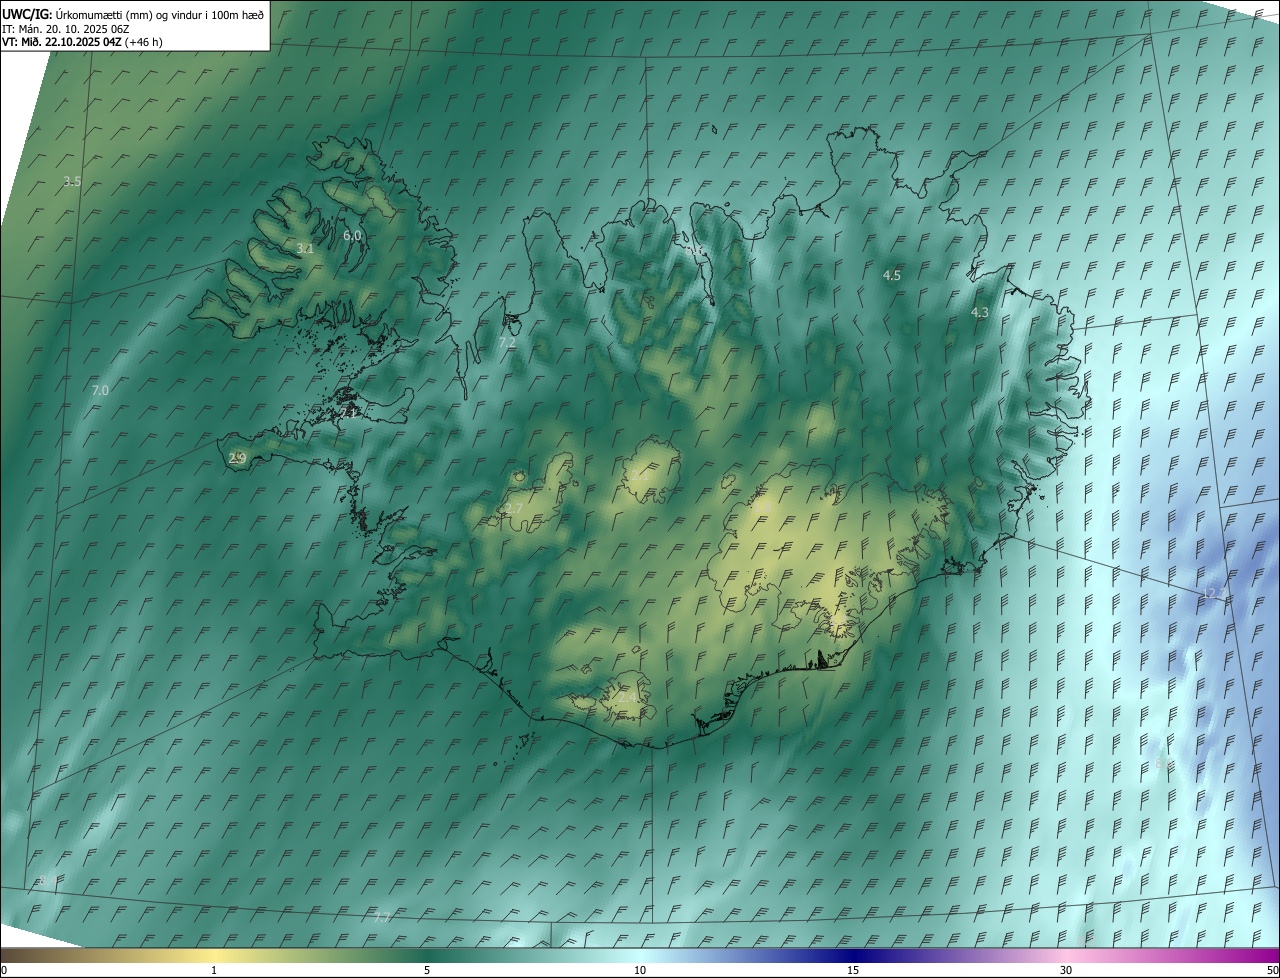
Task: Click the '1' tick on the color scale
Action: [214, 970]
